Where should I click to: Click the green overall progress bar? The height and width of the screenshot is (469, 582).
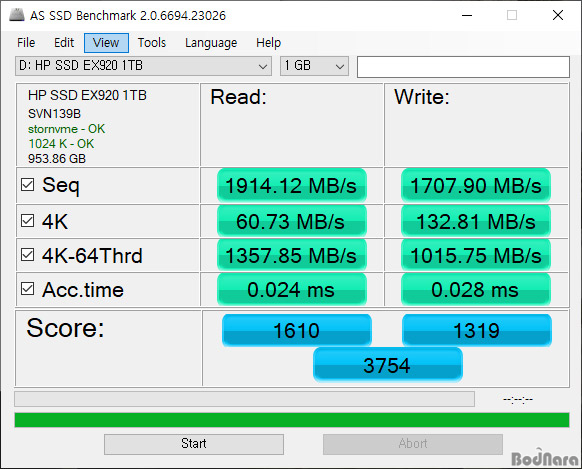292,420
